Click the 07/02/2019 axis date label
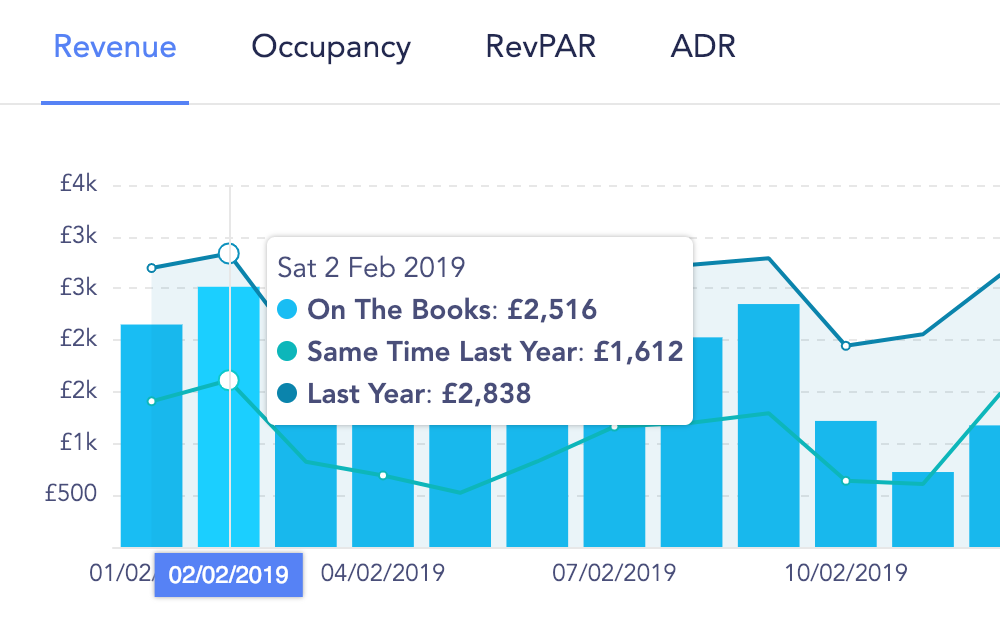Viewport: 1000px width, 628px height. click(x=614, y=573)
